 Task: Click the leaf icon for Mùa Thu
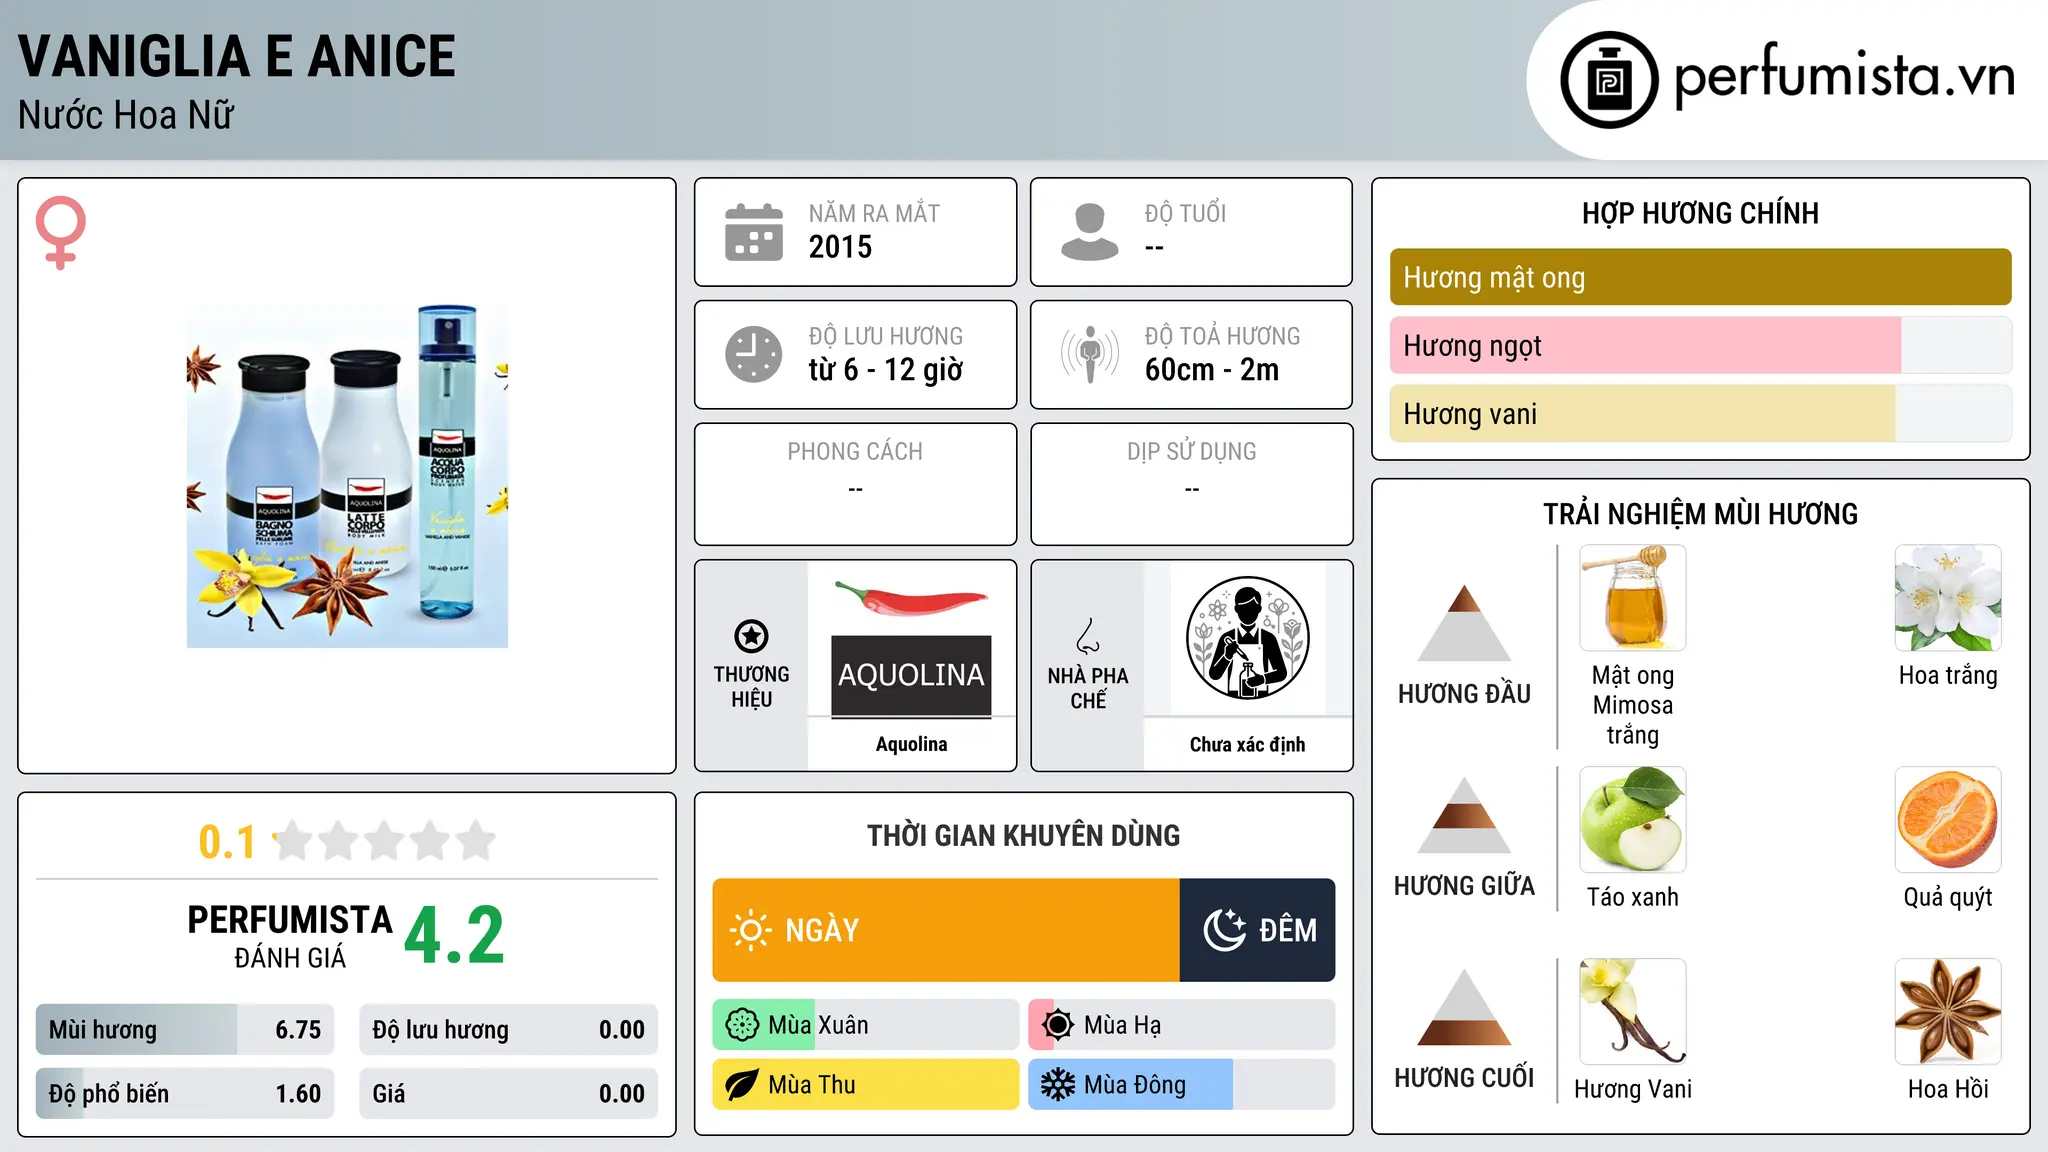[742, 1085]
